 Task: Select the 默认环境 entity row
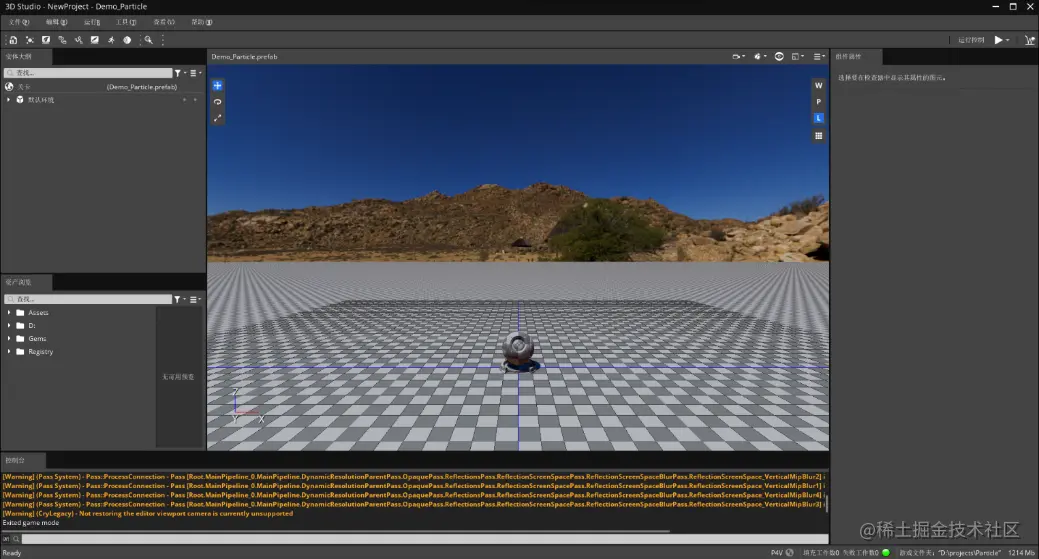[103, 99]
